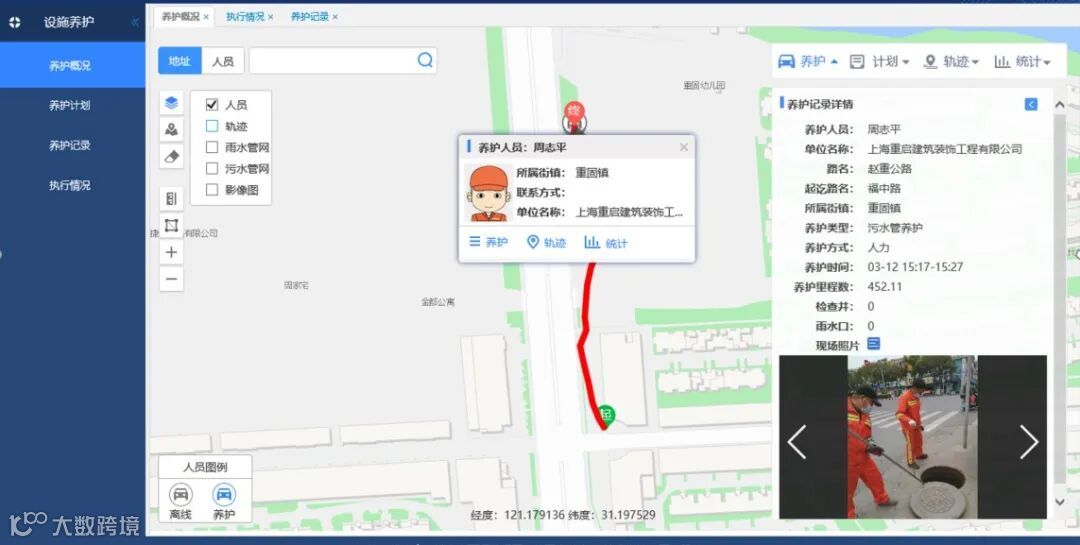Switch to the 执行情况 tab
This screenshot has height=545, width=1080.
[245, 17]
